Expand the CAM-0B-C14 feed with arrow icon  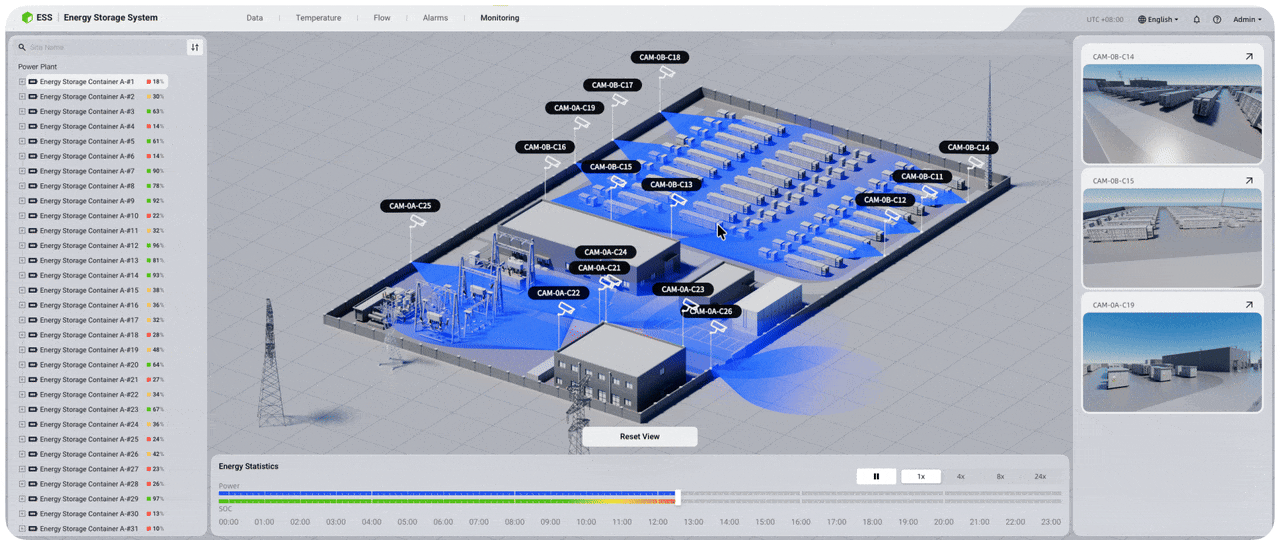click(1249, 57)
